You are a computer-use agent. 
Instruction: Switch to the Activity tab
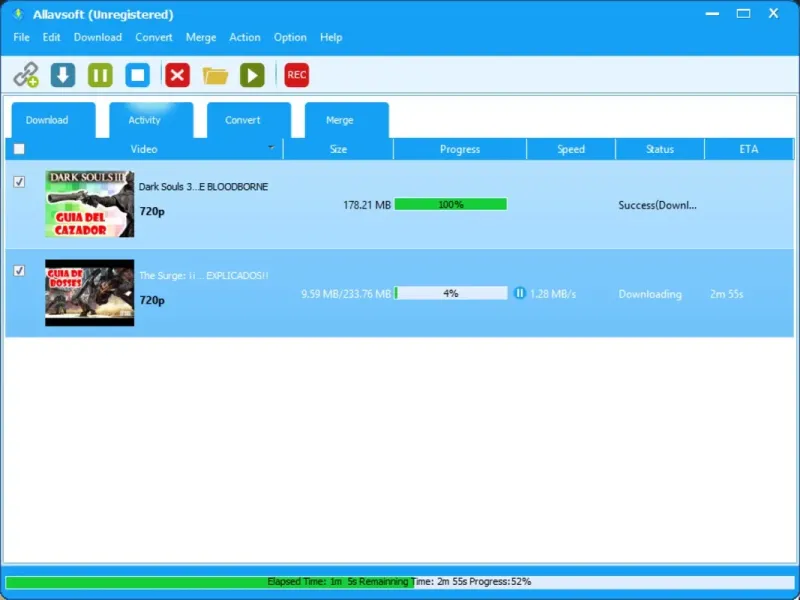(x=151, y=120)
